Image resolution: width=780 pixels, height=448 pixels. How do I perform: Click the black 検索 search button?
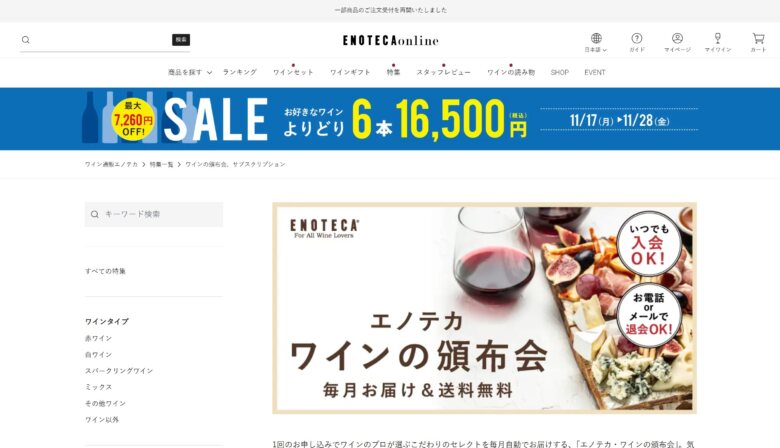click(181, 40)
